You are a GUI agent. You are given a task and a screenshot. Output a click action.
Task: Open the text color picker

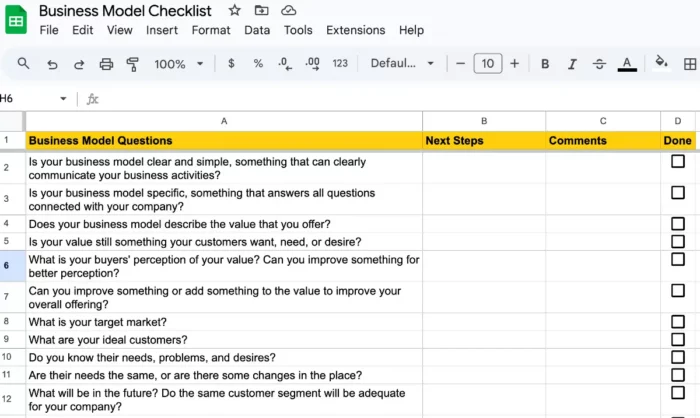(627, 64)
